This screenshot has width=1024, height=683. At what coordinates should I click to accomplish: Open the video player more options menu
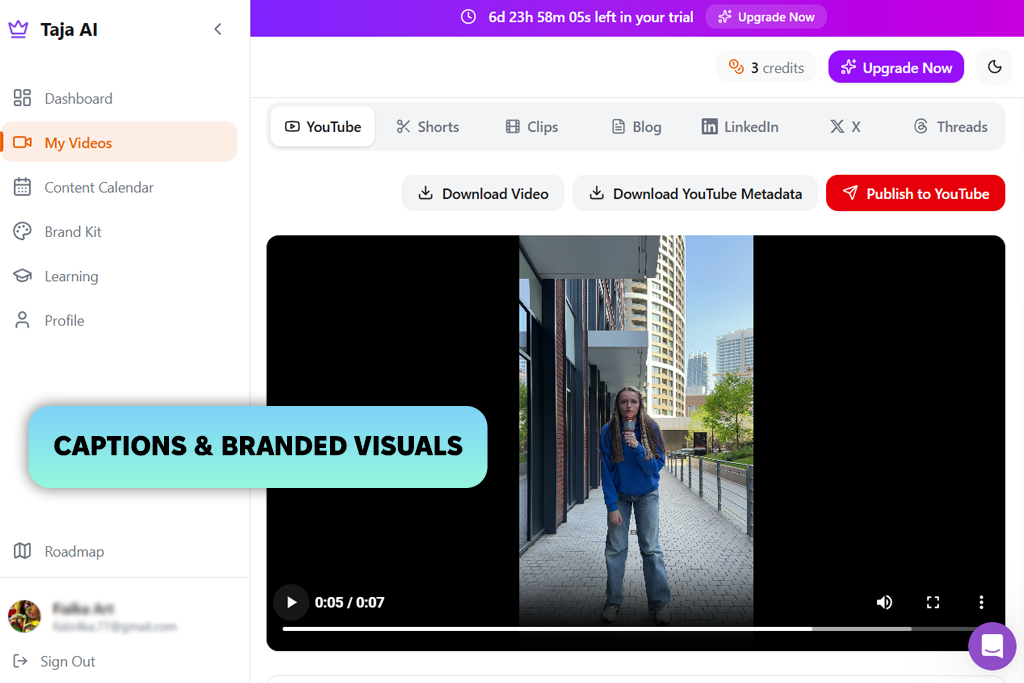pos(981,602)
